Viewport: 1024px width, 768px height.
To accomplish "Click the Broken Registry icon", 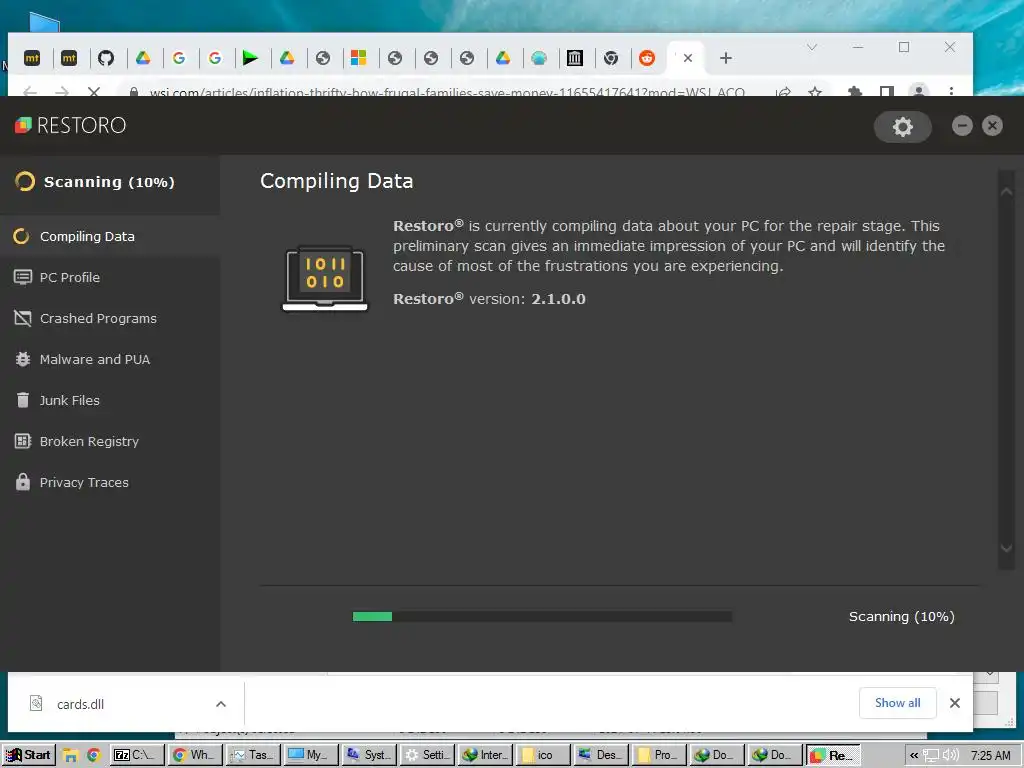I will point(23,441).
